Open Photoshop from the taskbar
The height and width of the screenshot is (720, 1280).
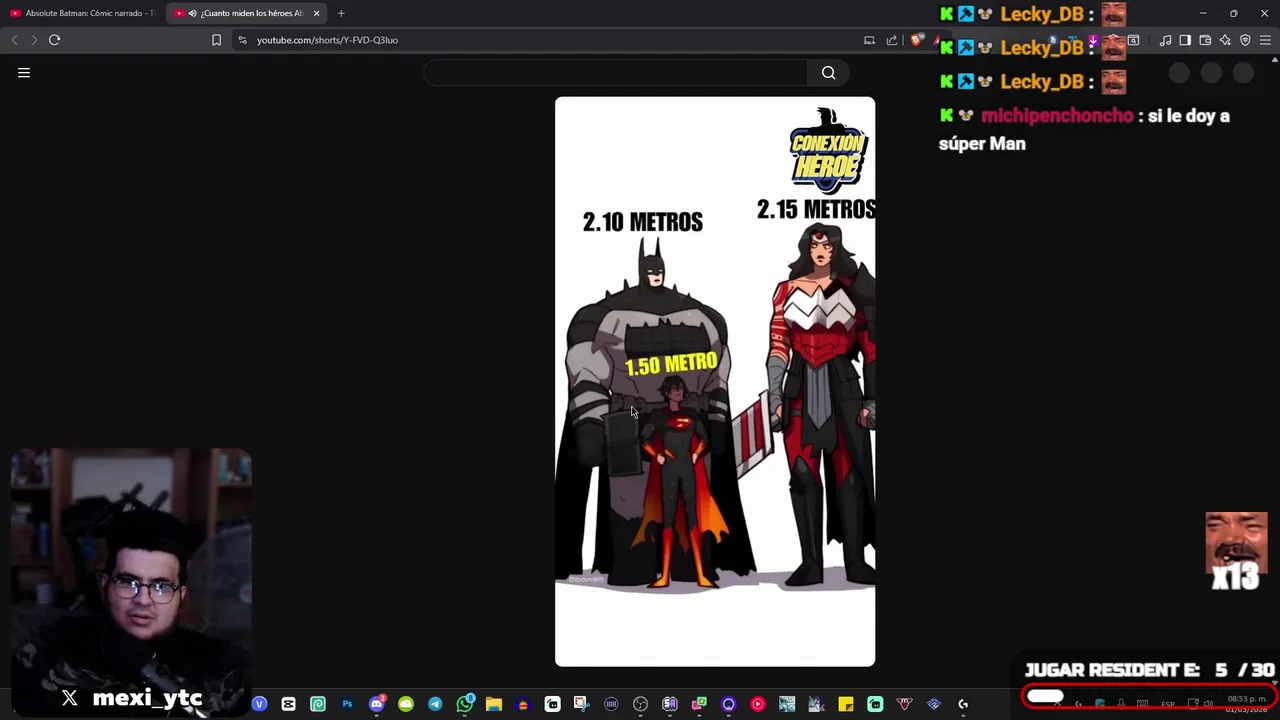coord(347,704)
